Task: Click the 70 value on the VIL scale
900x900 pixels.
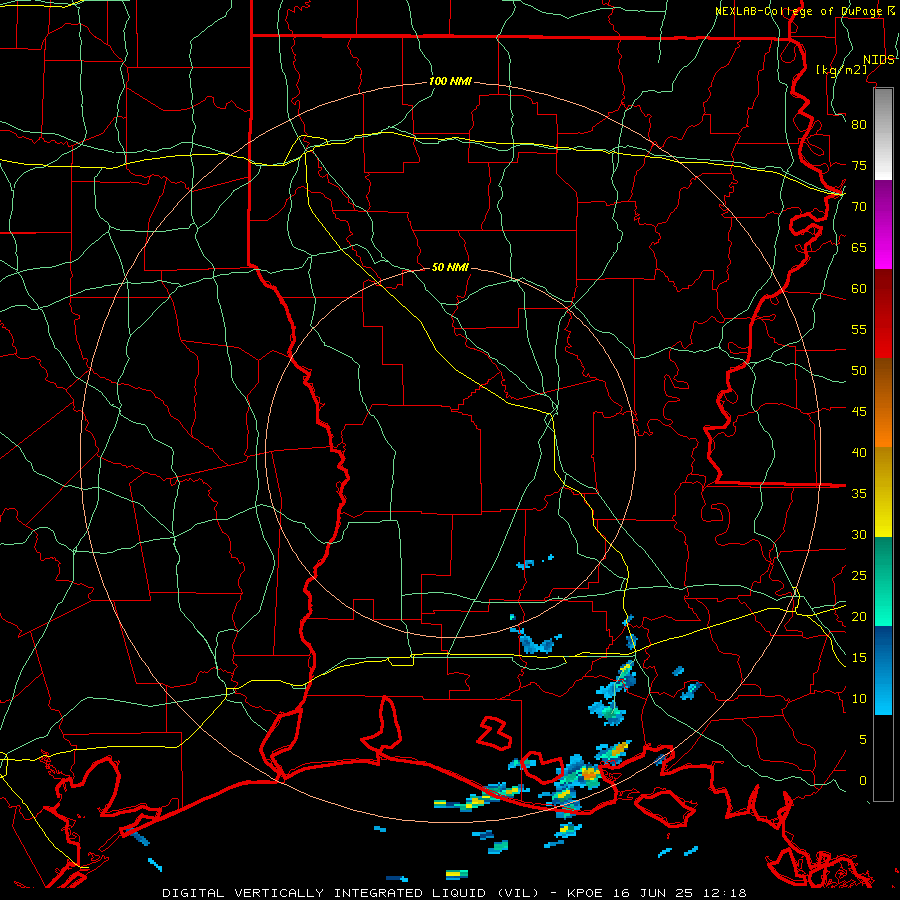Action: tap(859, 207)
